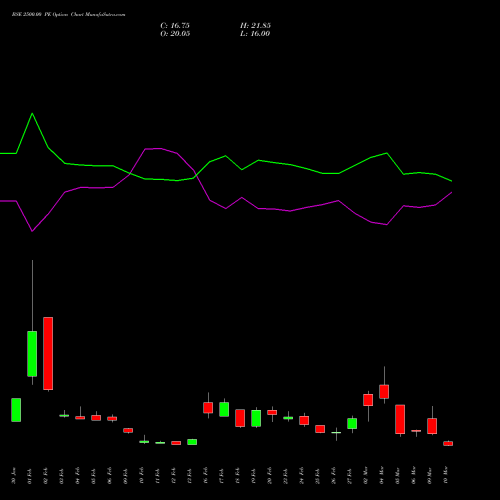The height and width of the screenshot is (500, 500).
Task: Select the 01 Feb date label
Action: point(30,476)
